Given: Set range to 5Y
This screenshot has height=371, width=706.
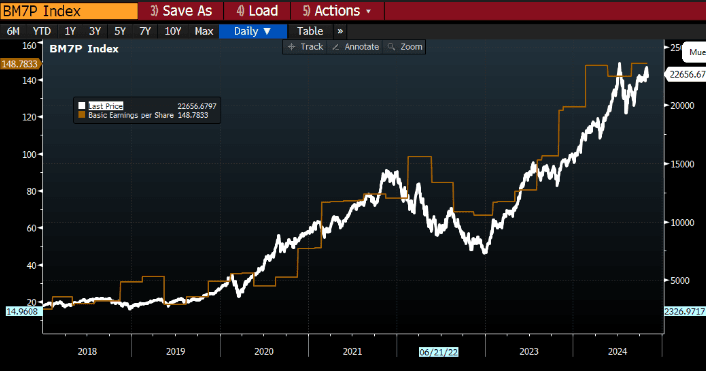Looking at the screenshot, I should [120, 31].
